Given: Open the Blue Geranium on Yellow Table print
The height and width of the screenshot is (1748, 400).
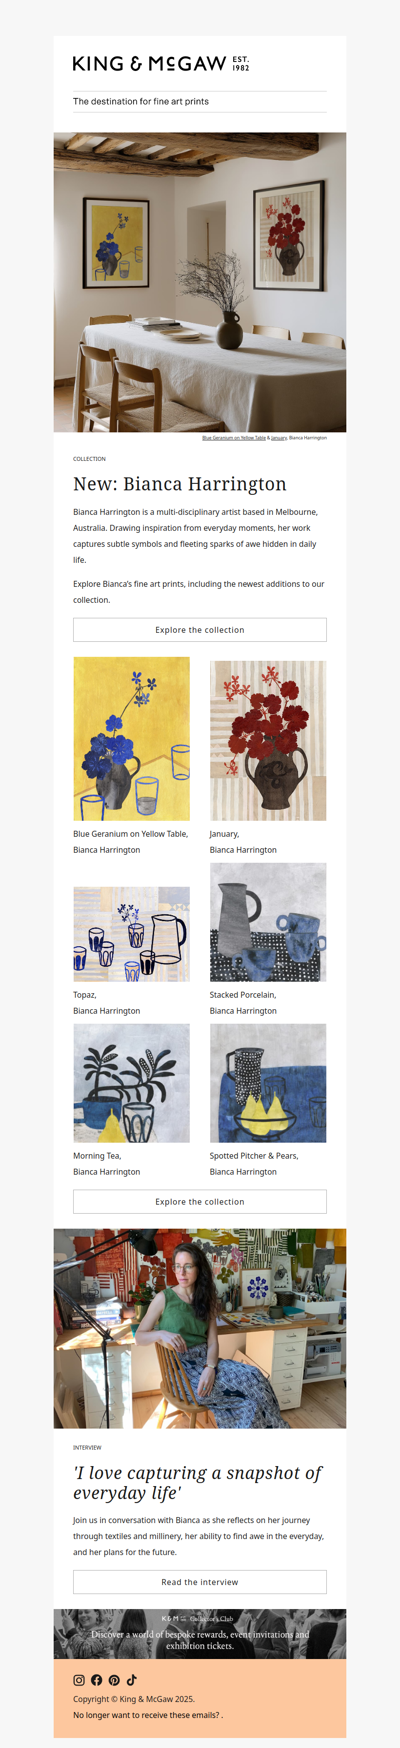Looking at the screenshot, I should point(131,739).
